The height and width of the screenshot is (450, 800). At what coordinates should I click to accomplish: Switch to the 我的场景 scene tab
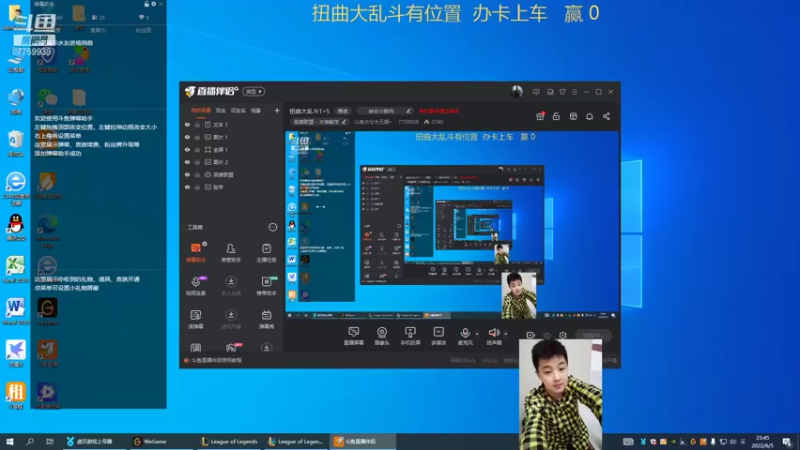pyautogui.click(x=200, y=110)
